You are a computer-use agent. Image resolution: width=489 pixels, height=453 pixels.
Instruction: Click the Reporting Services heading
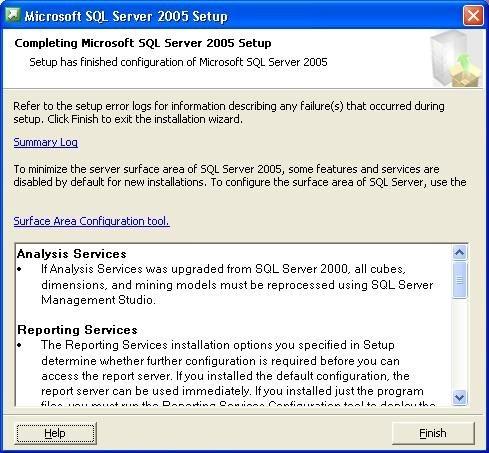point(77,330)
